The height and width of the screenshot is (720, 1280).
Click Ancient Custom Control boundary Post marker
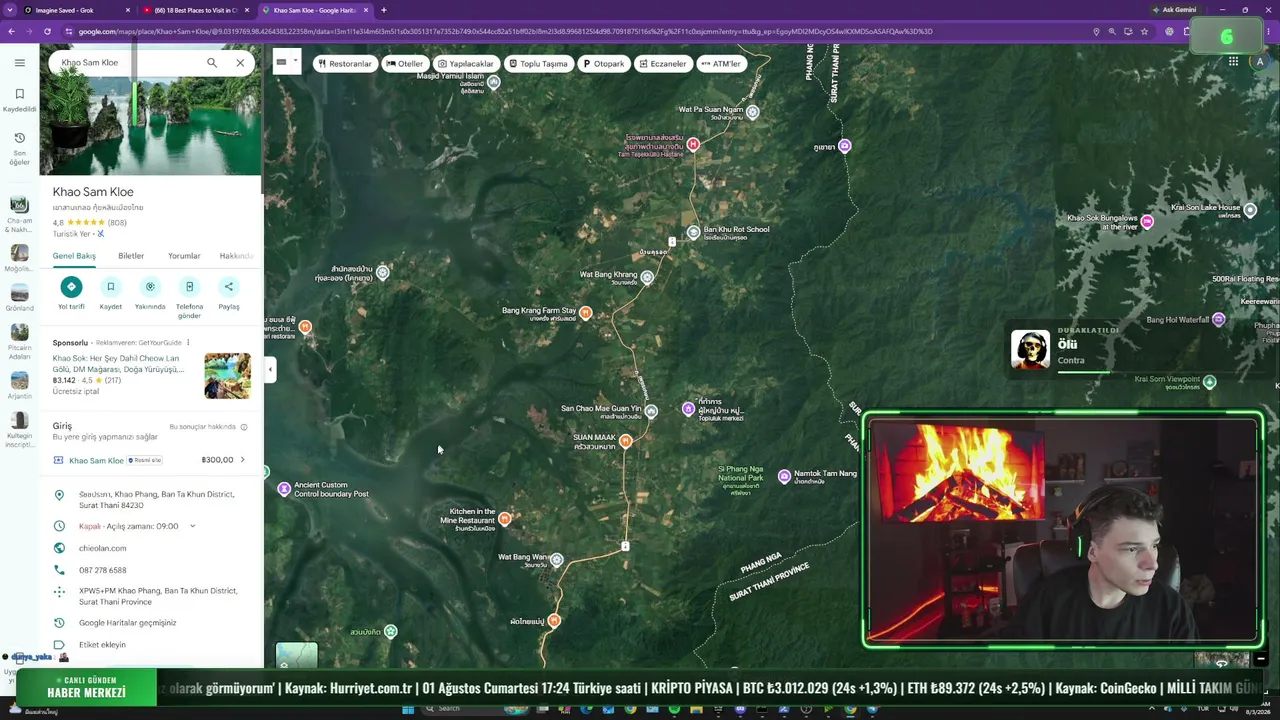[284, 489]
